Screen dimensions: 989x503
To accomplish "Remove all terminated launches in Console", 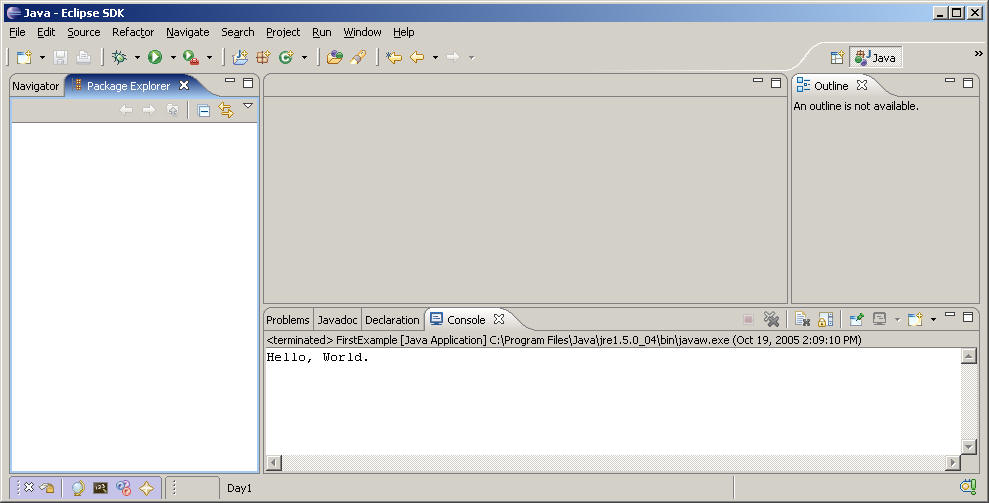I will (x=771, y=319).
